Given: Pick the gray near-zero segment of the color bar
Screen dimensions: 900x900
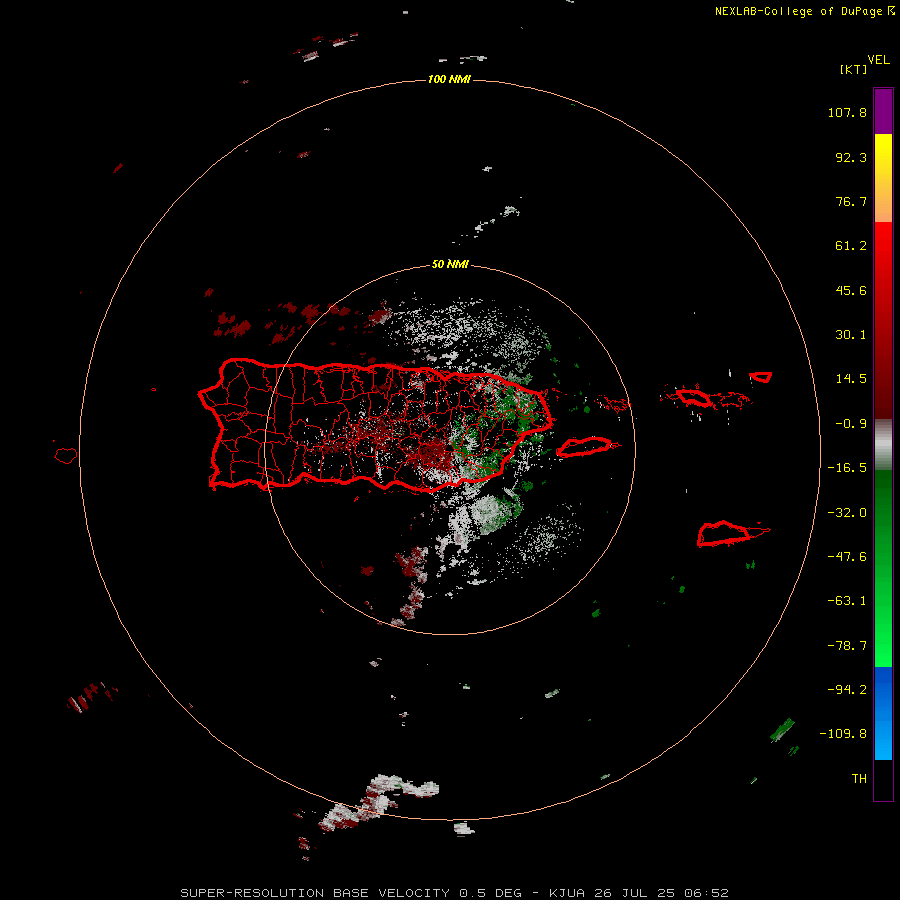Looking at the screenshot, I should point(883,445).
